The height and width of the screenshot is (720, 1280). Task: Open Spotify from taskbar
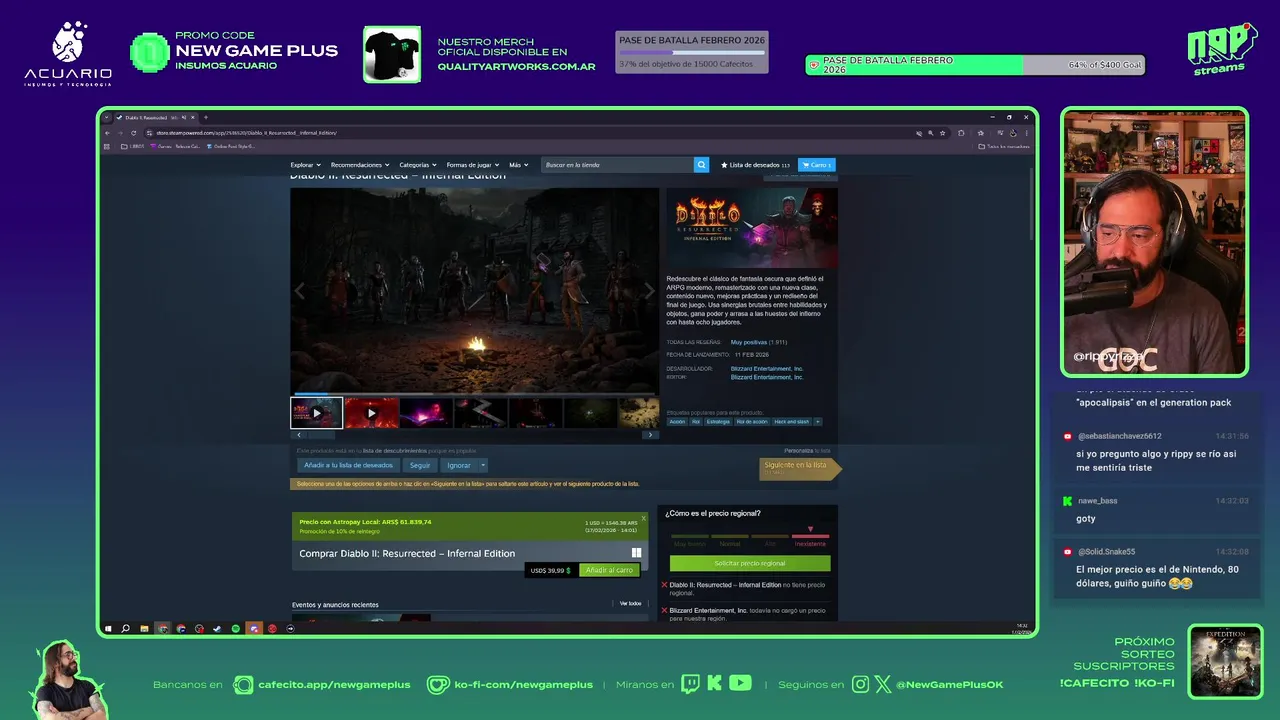click(x=235, y=629)
